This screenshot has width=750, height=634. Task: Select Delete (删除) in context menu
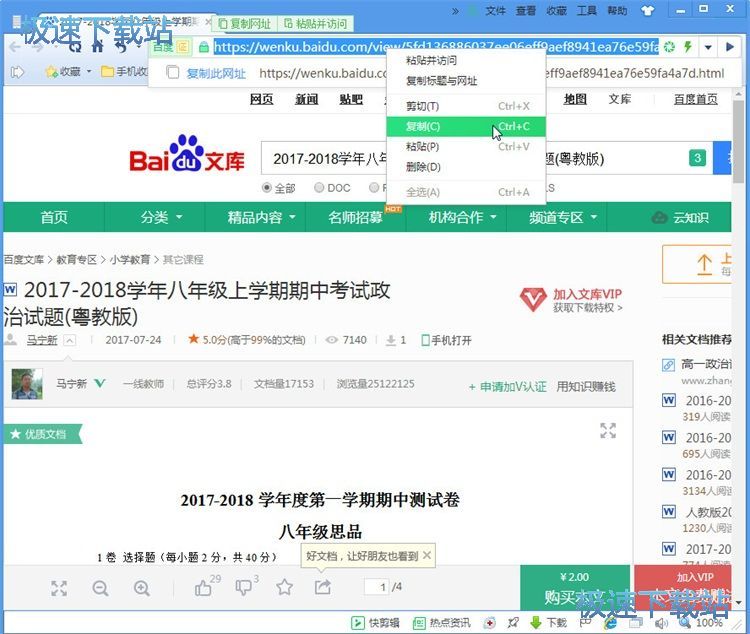(466, 167)
